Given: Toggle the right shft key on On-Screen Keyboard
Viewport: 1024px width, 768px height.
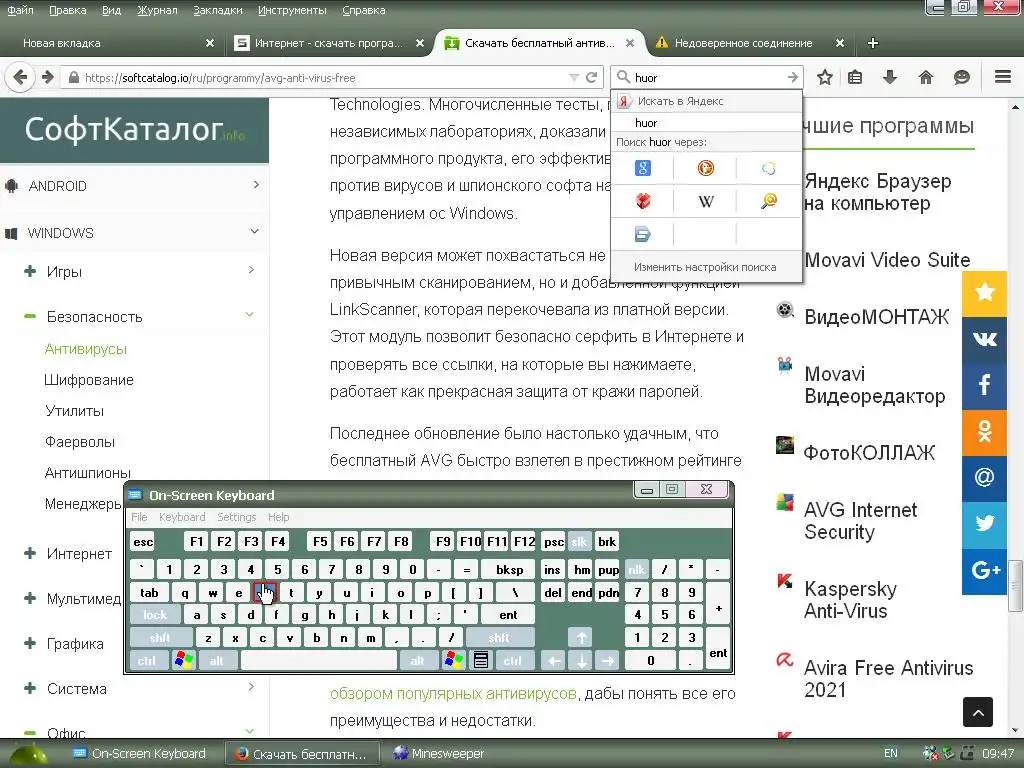Looking at the screenshot, I should (x=499, y=637).
